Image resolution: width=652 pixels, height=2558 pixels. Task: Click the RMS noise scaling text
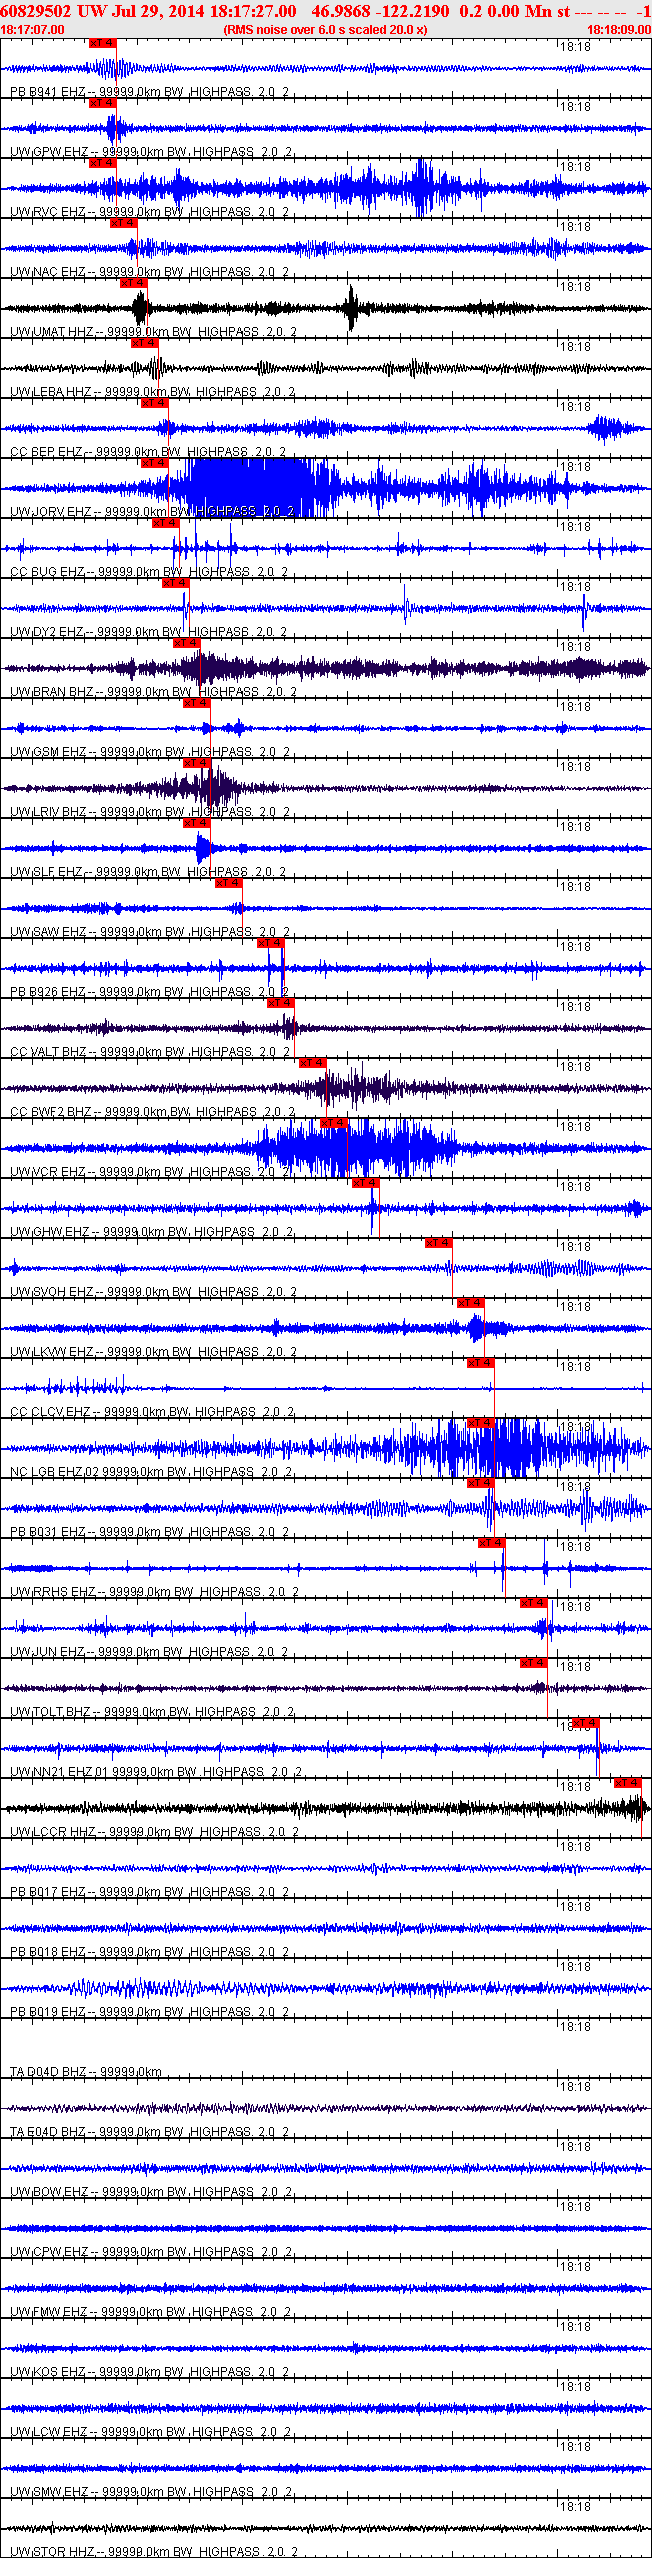[x=325, y=30]
